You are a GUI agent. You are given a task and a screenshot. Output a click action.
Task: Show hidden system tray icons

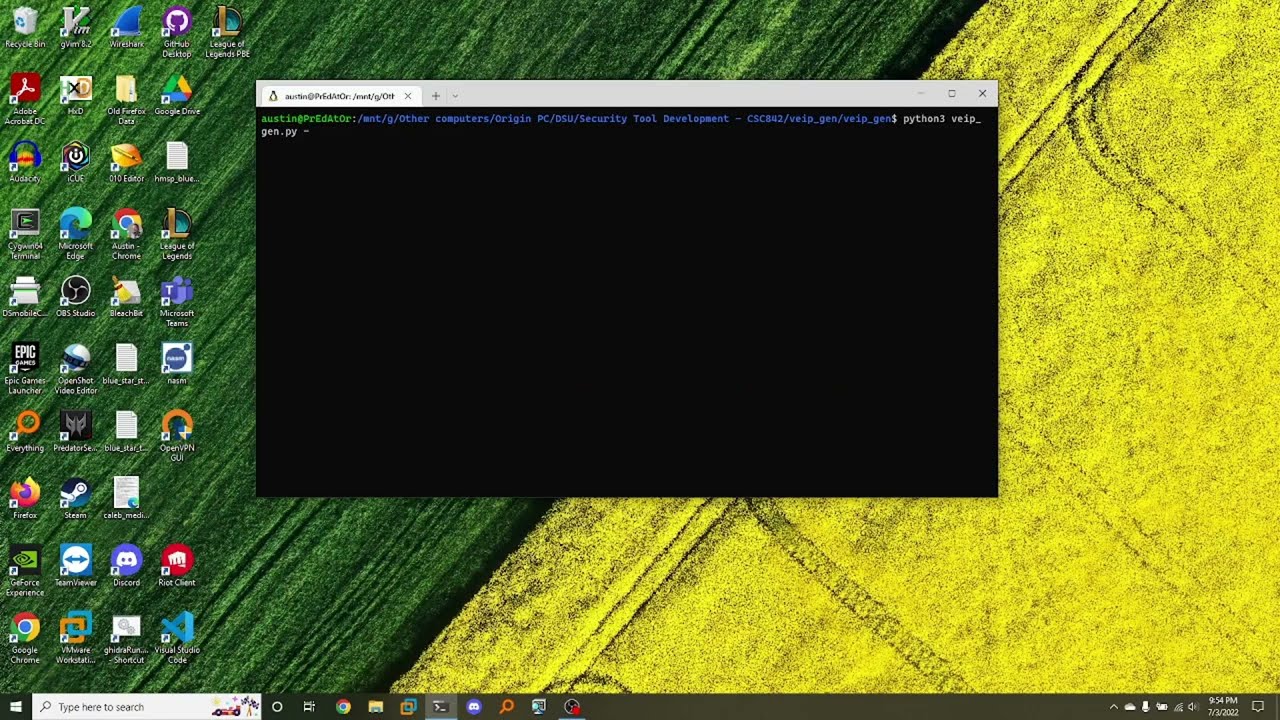1114,707
